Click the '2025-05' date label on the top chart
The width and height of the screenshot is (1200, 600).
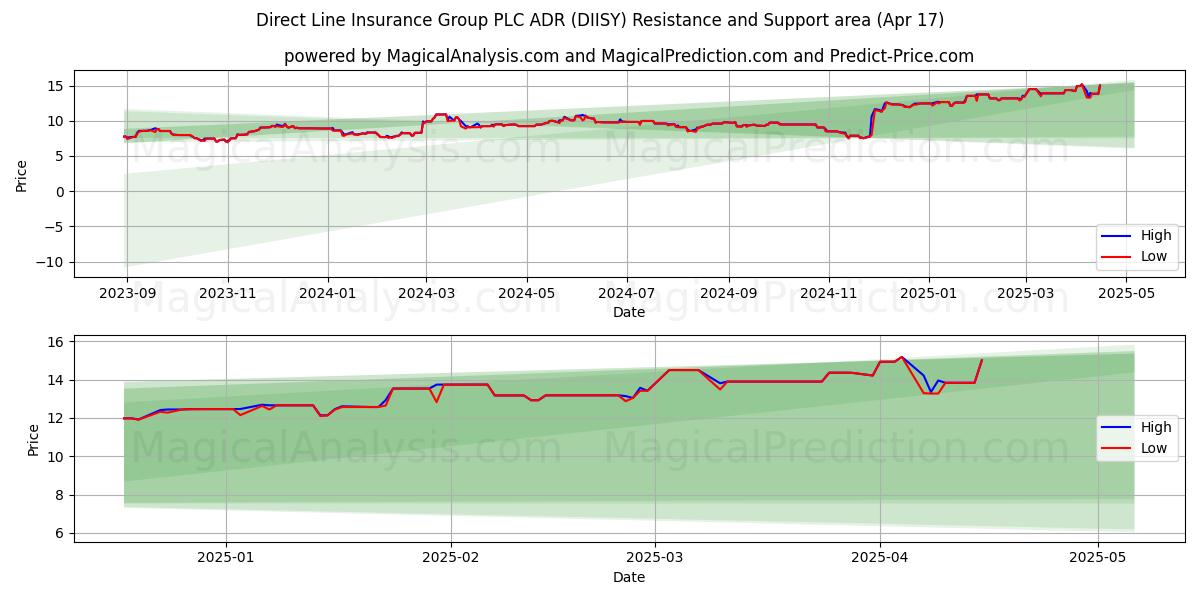pos(1126,296)
